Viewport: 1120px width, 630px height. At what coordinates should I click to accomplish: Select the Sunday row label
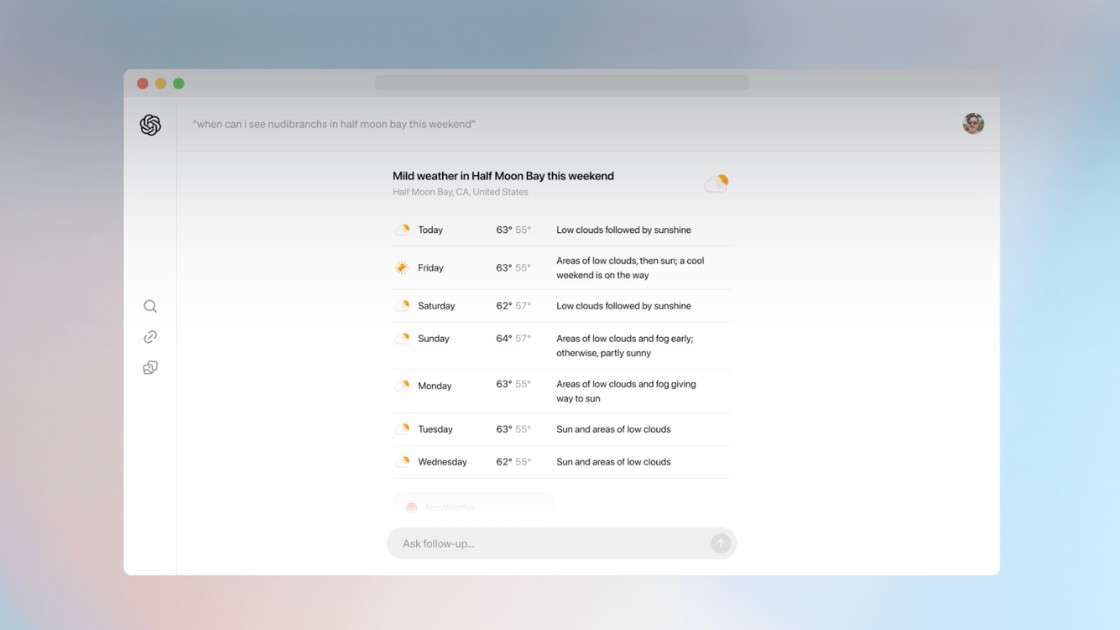pyautogui.click(x=434, y=339)
